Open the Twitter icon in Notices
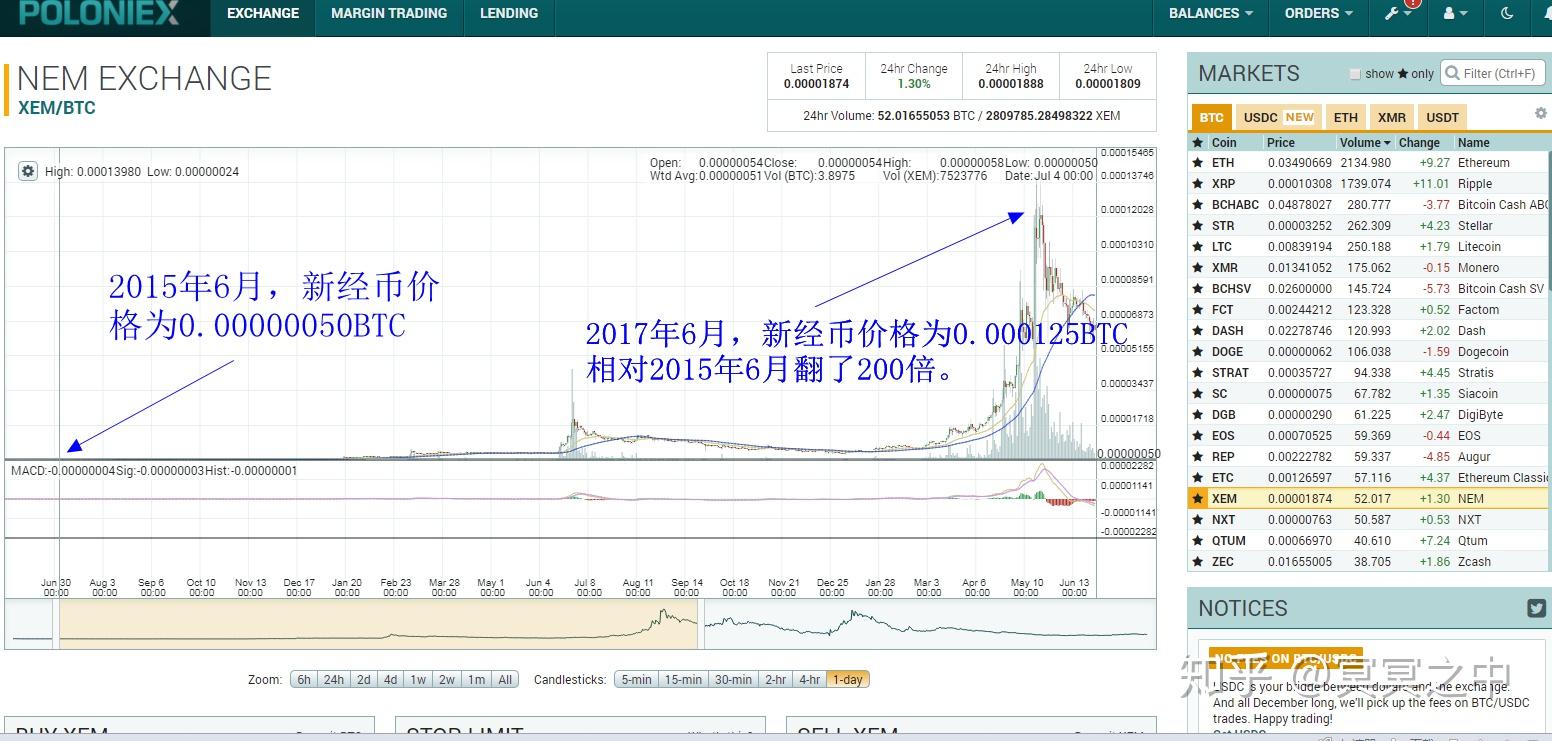Image resolution: width=1552 pixels, height=741 pixels. coord(1536,608)
